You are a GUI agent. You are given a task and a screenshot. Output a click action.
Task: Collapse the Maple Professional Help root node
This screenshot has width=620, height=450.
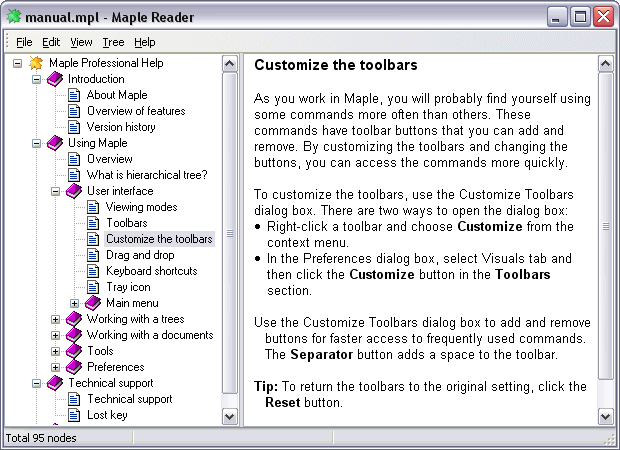(x=17, y=63)
